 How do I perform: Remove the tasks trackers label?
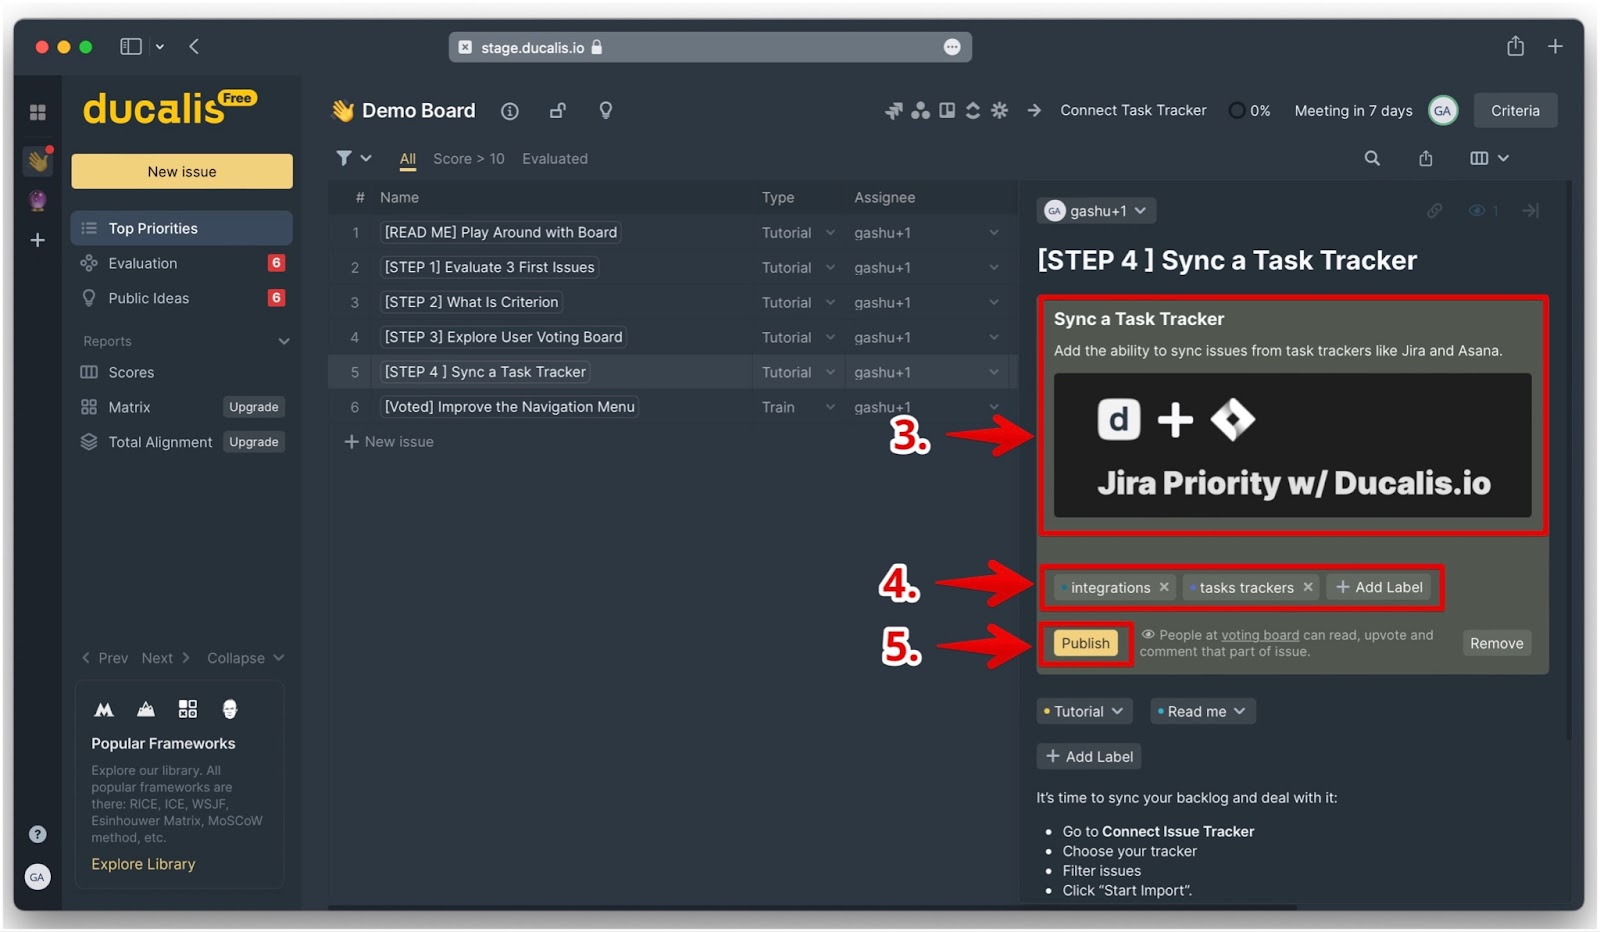point(1308,587)
